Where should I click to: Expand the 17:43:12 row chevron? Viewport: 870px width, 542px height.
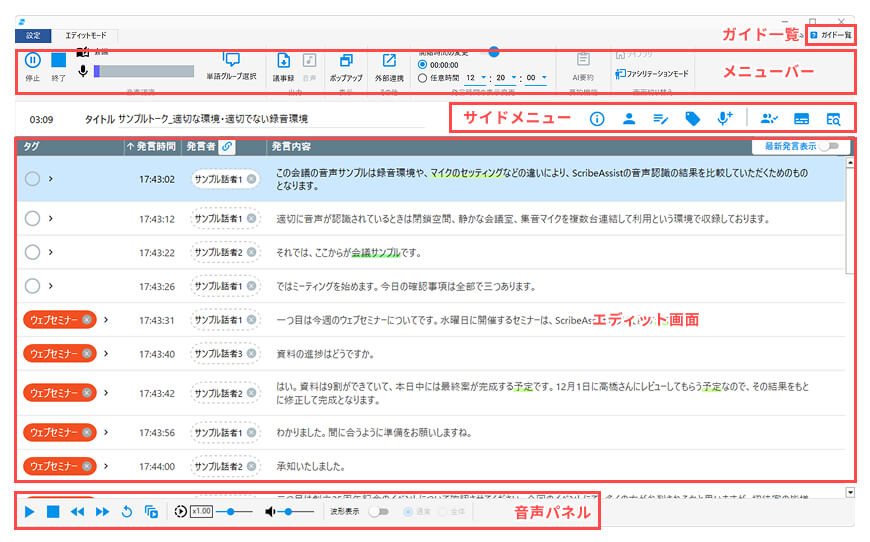click(50, 219)
